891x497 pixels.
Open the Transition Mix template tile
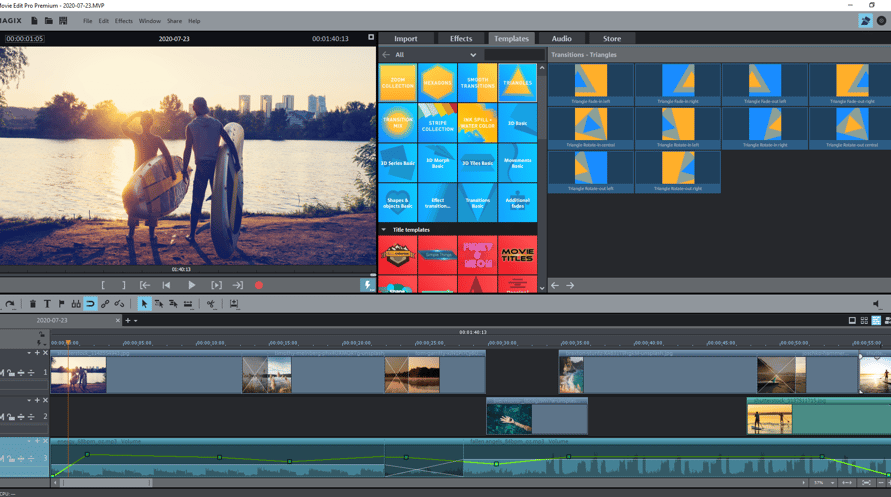pyautogui.click(x=398, y=123)
